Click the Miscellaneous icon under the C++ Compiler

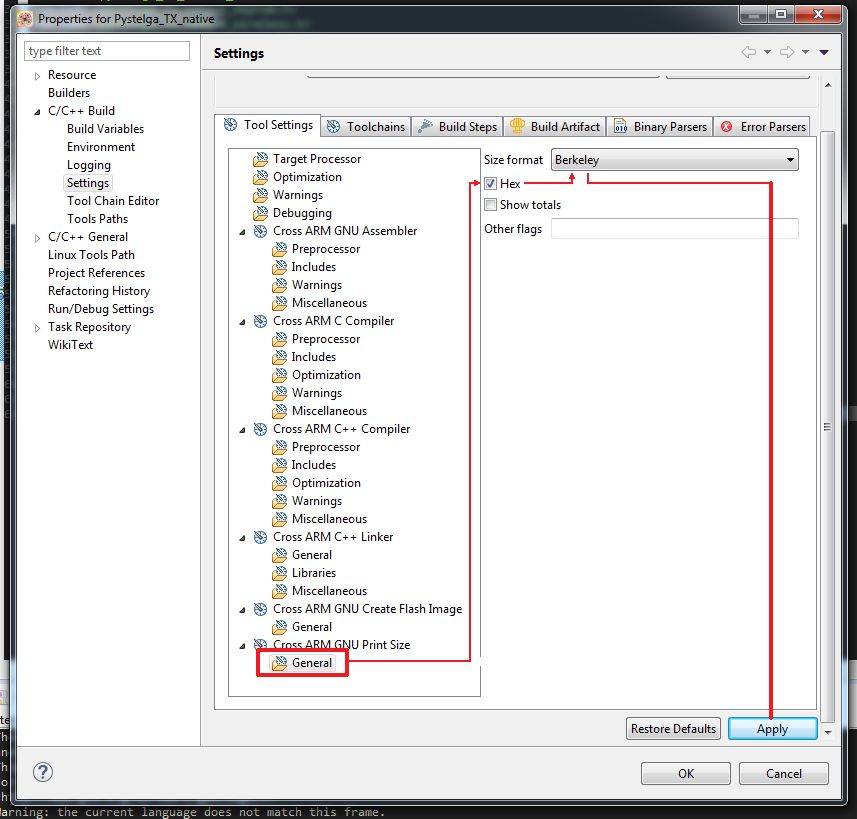pyautogui.click(x=279, y=519)
